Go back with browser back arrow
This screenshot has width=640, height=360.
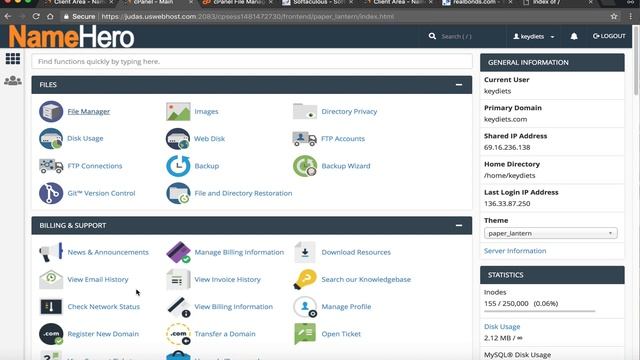click(x=8, y=17)
